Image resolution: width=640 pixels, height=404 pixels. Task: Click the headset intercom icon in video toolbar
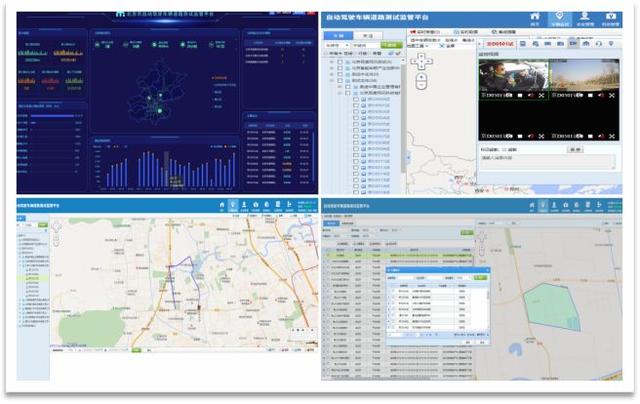click(599, 44)
